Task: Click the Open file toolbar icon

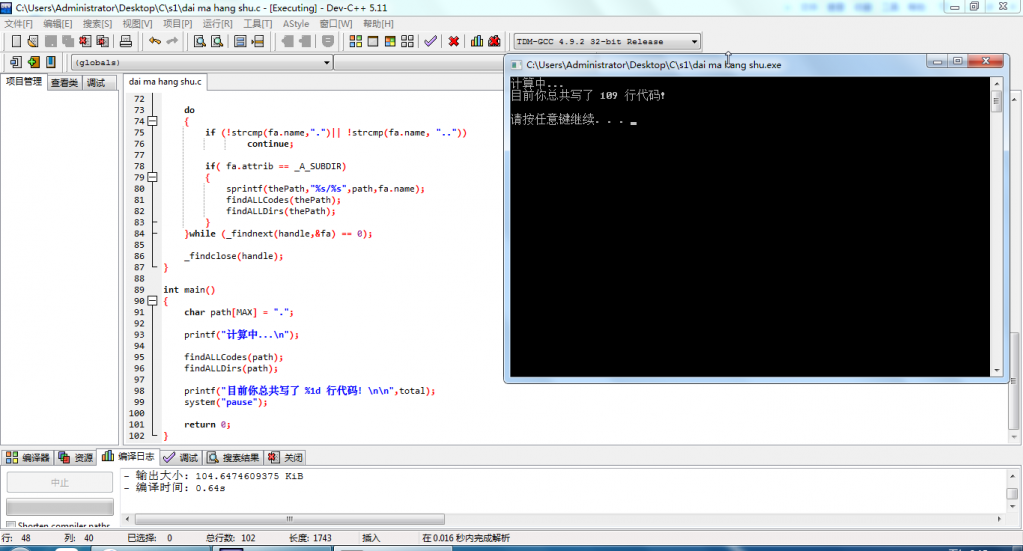Action: click(x=33, y=41)
